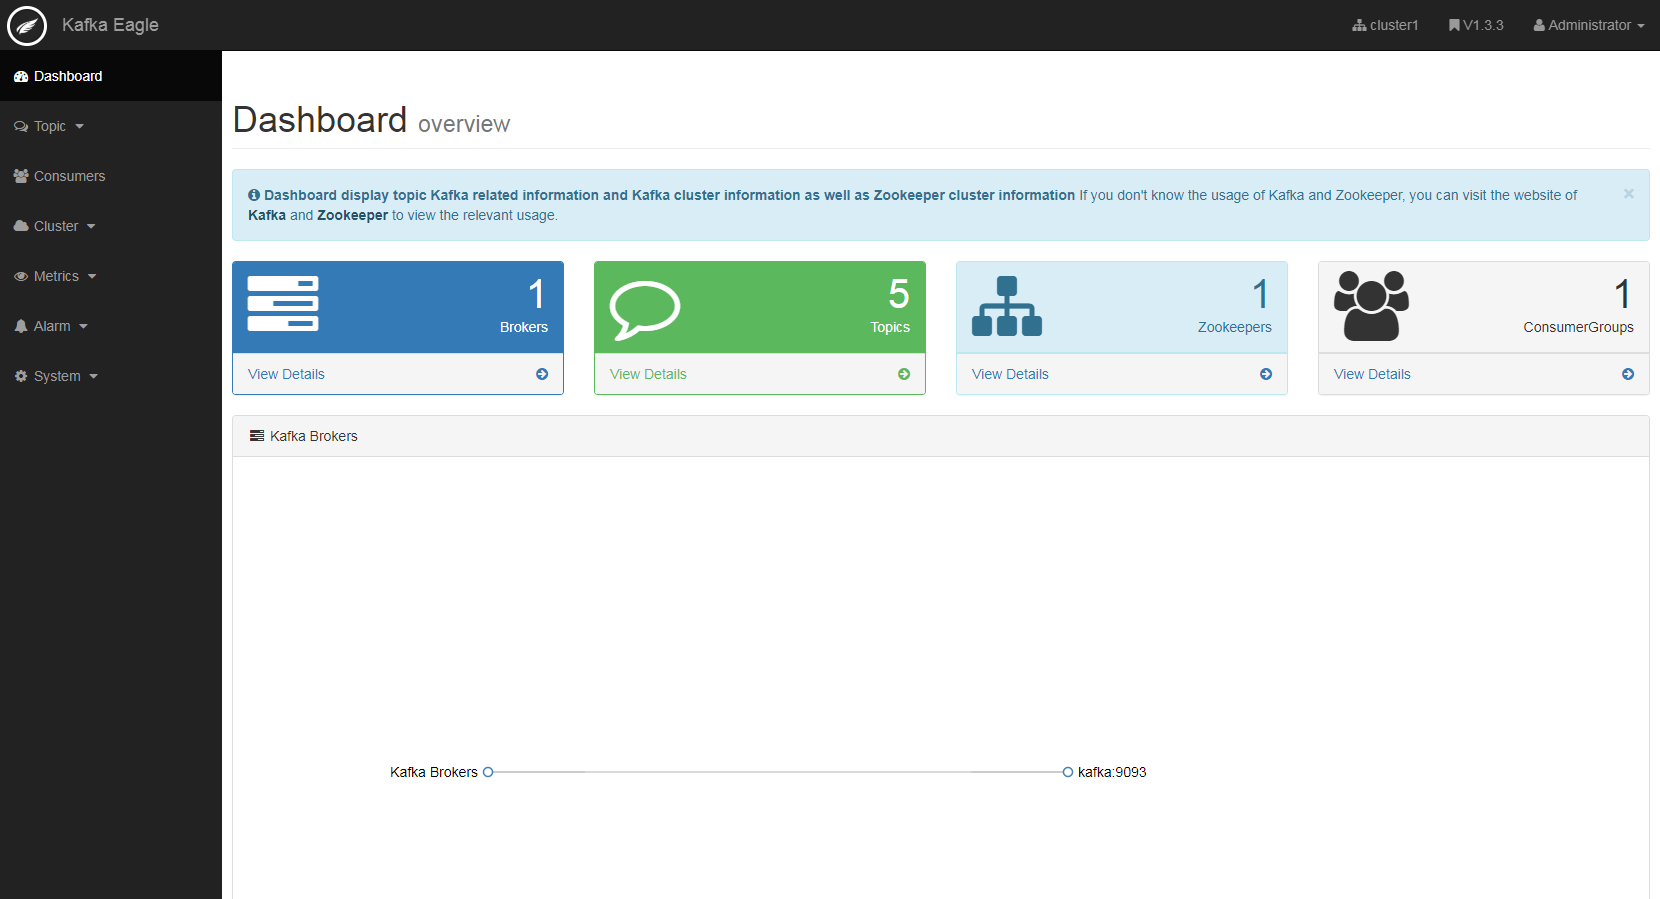Click the Cluster cloud icon in sidebar
The image size is (1660, 899).
point(21,226)
